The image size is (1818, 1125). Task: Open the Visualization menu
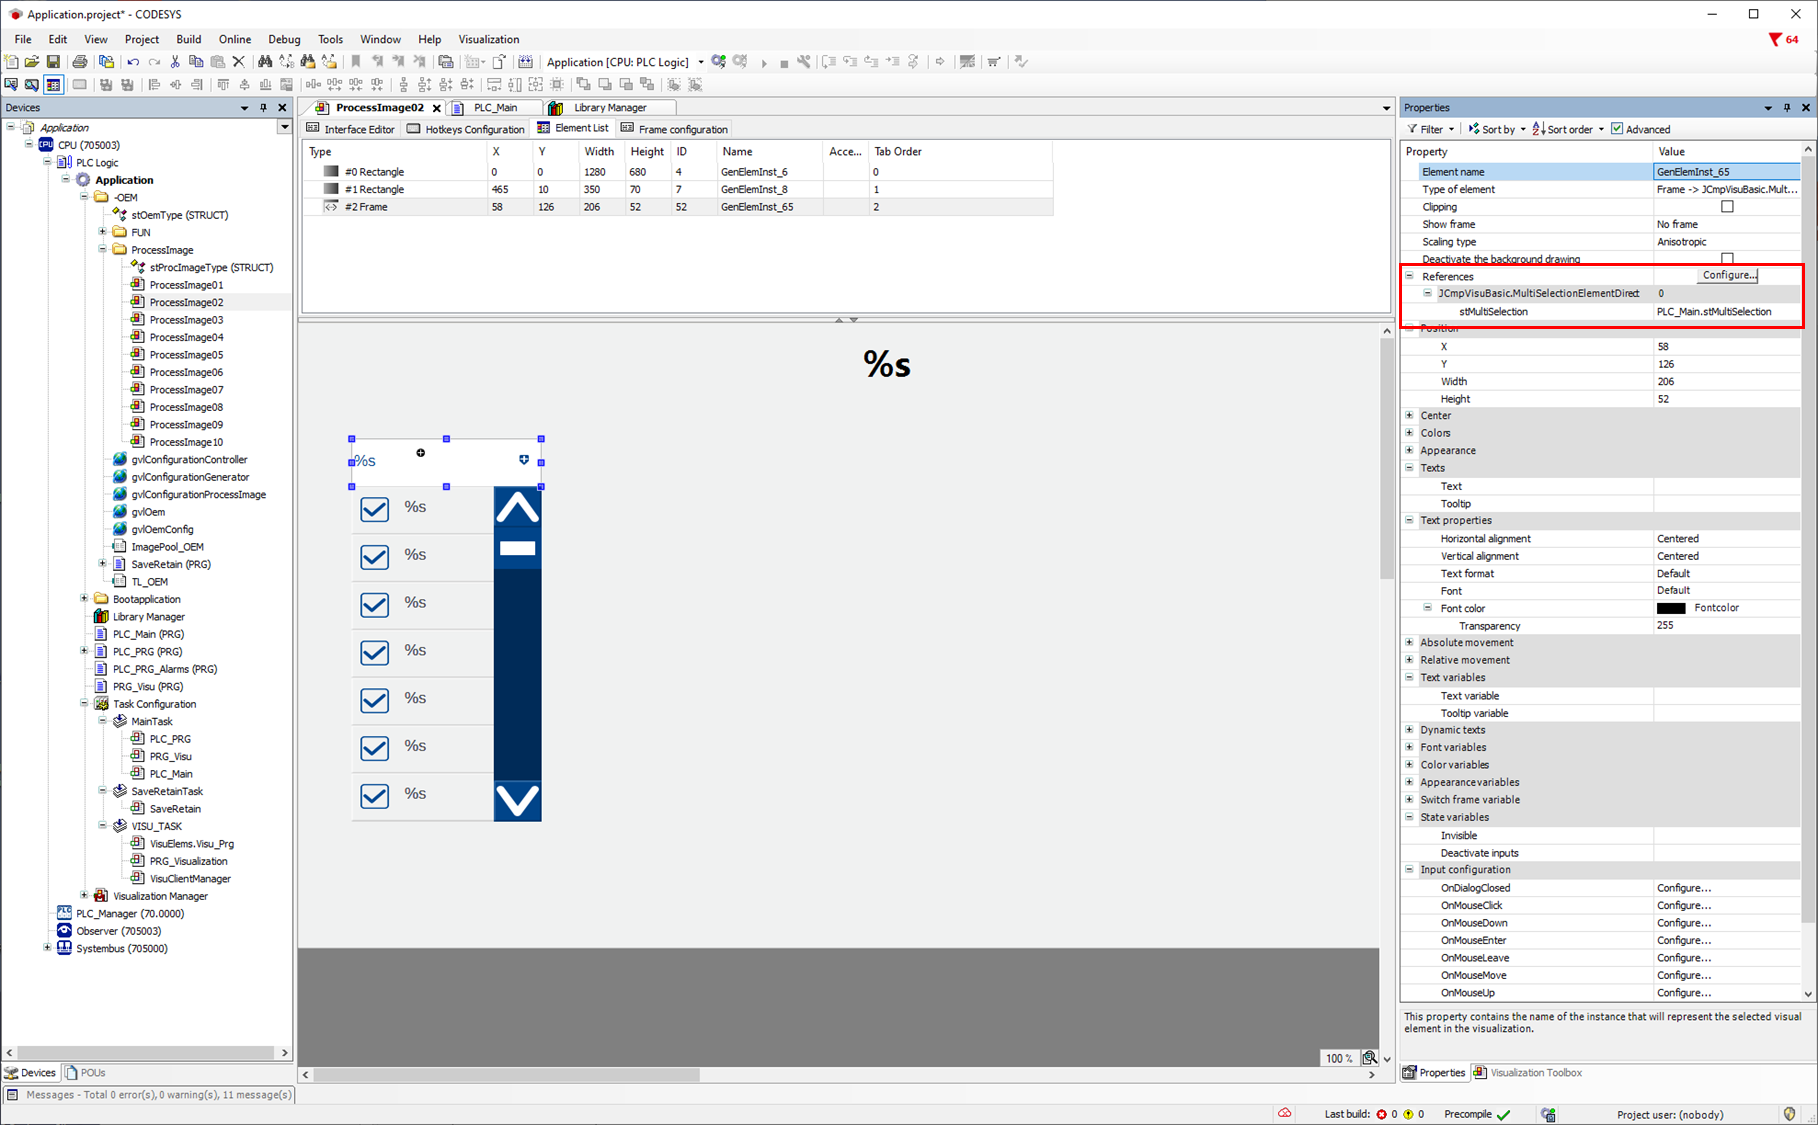[x=488, y=39]
